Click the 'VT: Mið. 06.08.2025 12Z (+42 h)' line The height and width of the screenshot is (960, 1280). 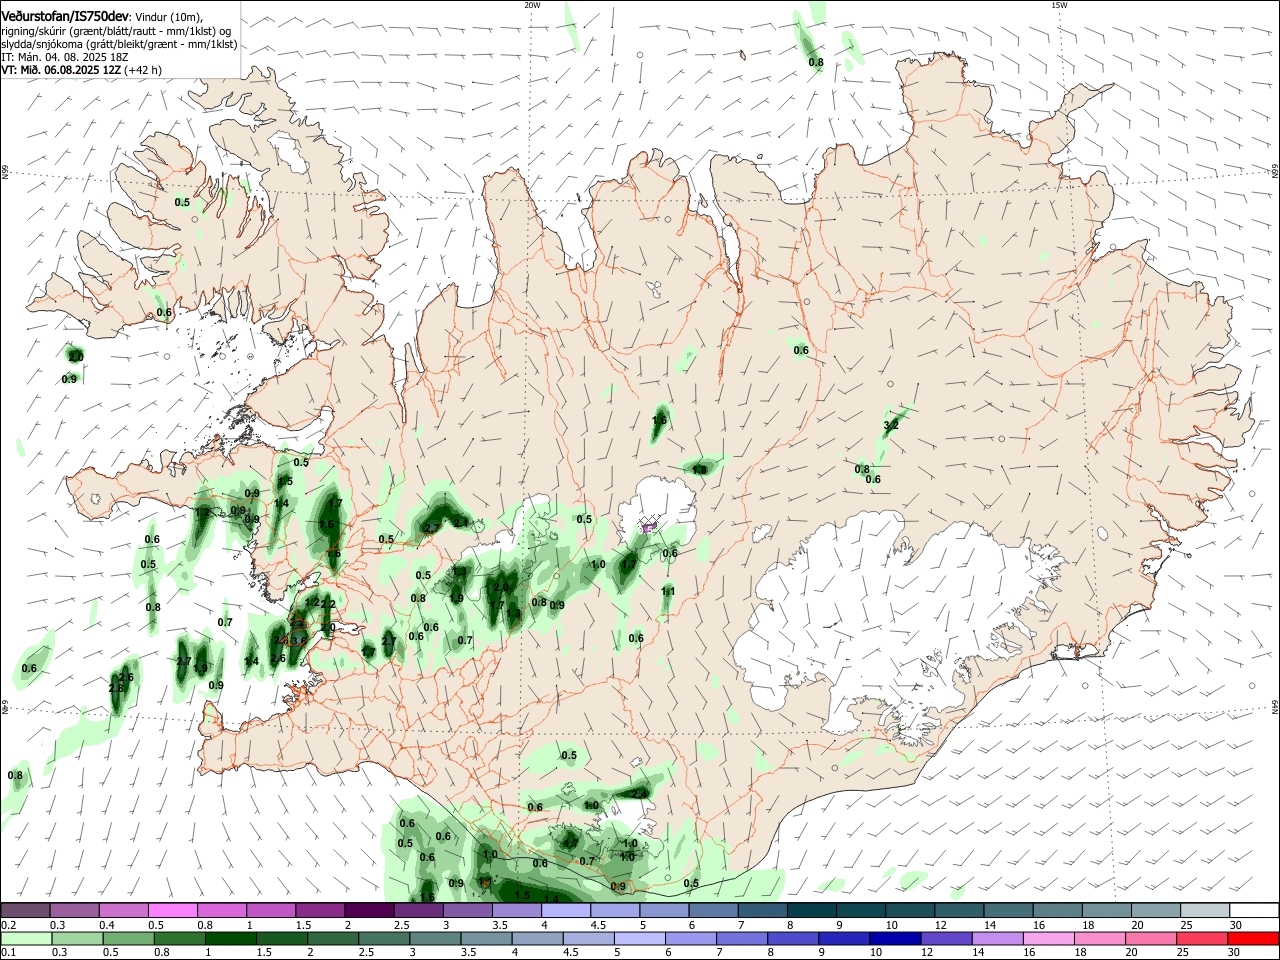click(81, 70)
